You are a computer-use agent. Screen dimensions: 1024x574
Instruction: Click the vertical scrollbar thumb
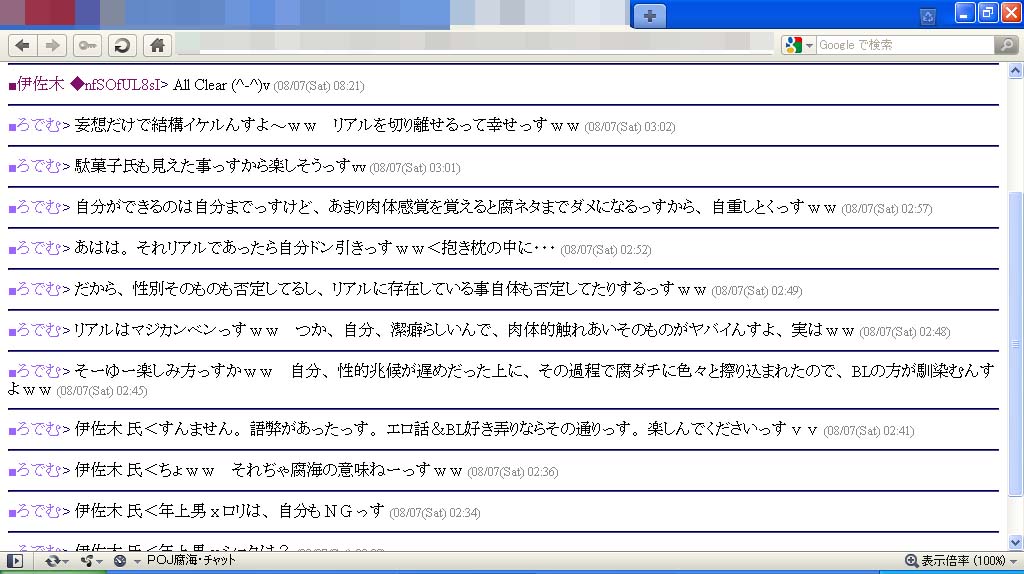point(1016,343)
